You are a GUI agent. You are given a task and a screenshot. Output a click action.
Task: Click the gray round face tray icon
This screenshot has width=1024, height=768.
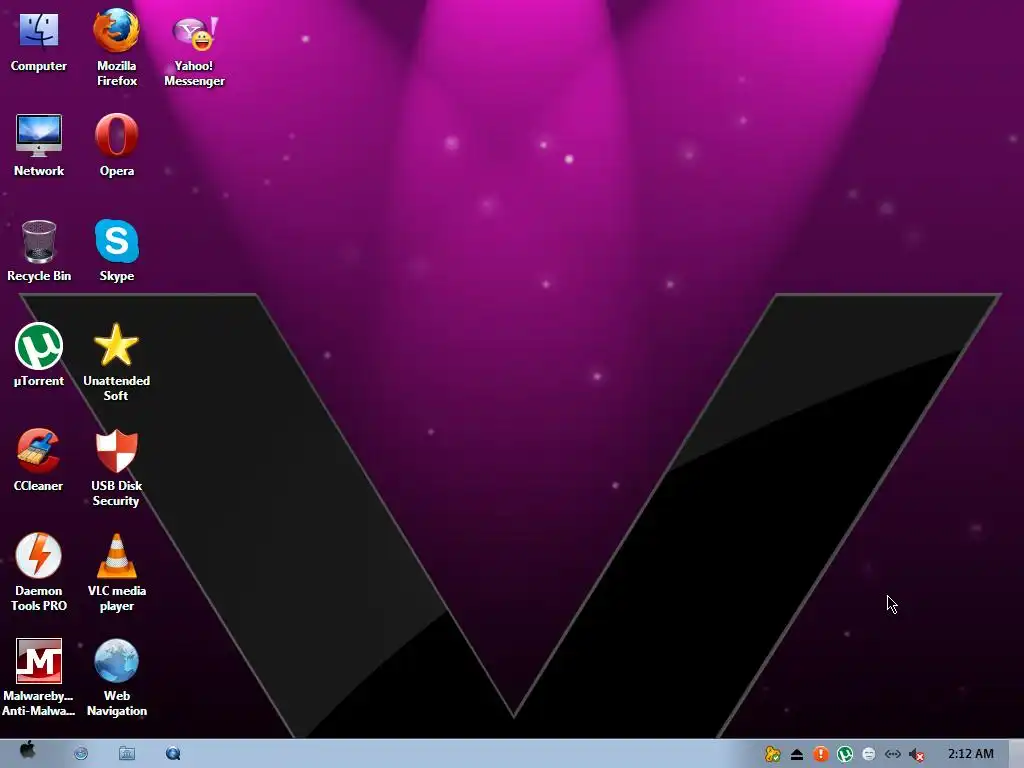point(869,754)
